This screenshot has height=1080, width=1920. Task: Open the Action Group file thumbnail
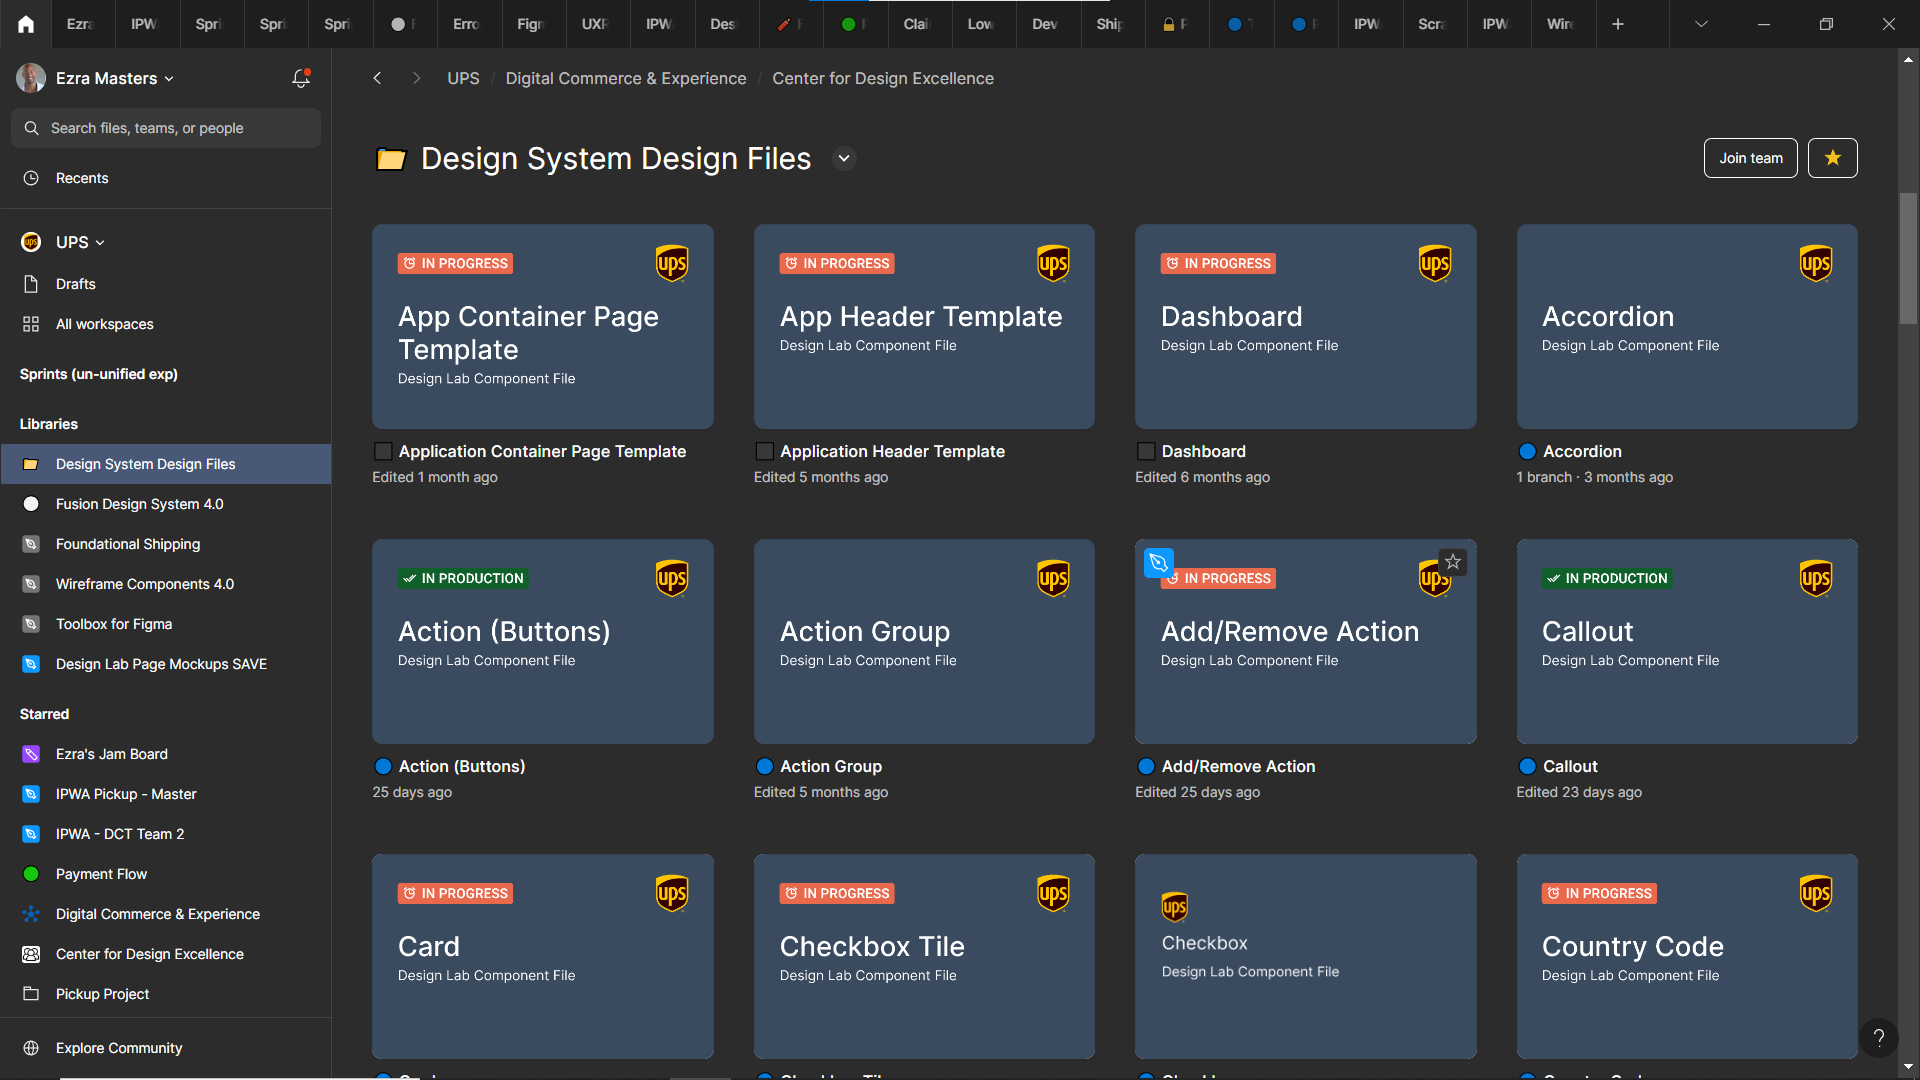pyautogui.click(x=924, y=641)
